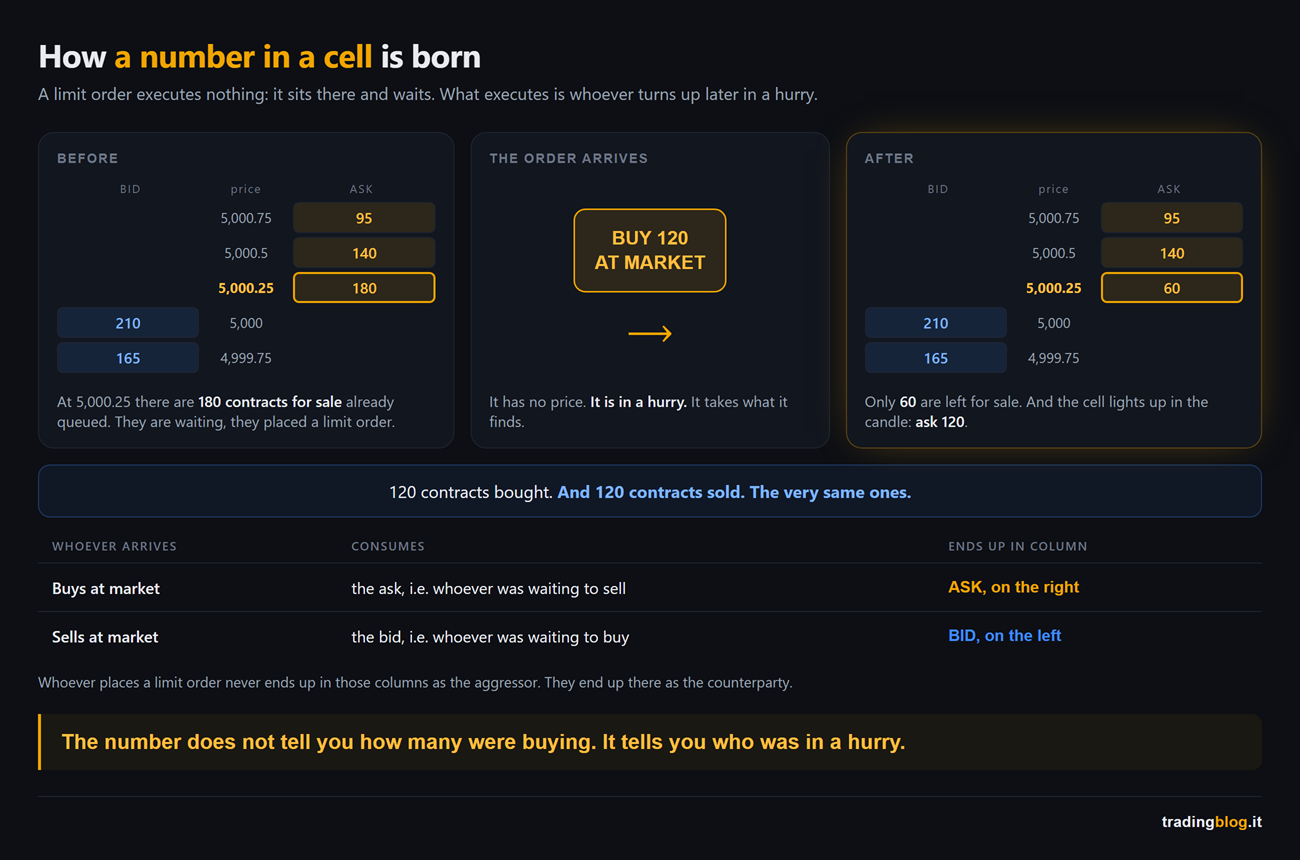Select the 'Buys at market' row label

coord(106,588)
